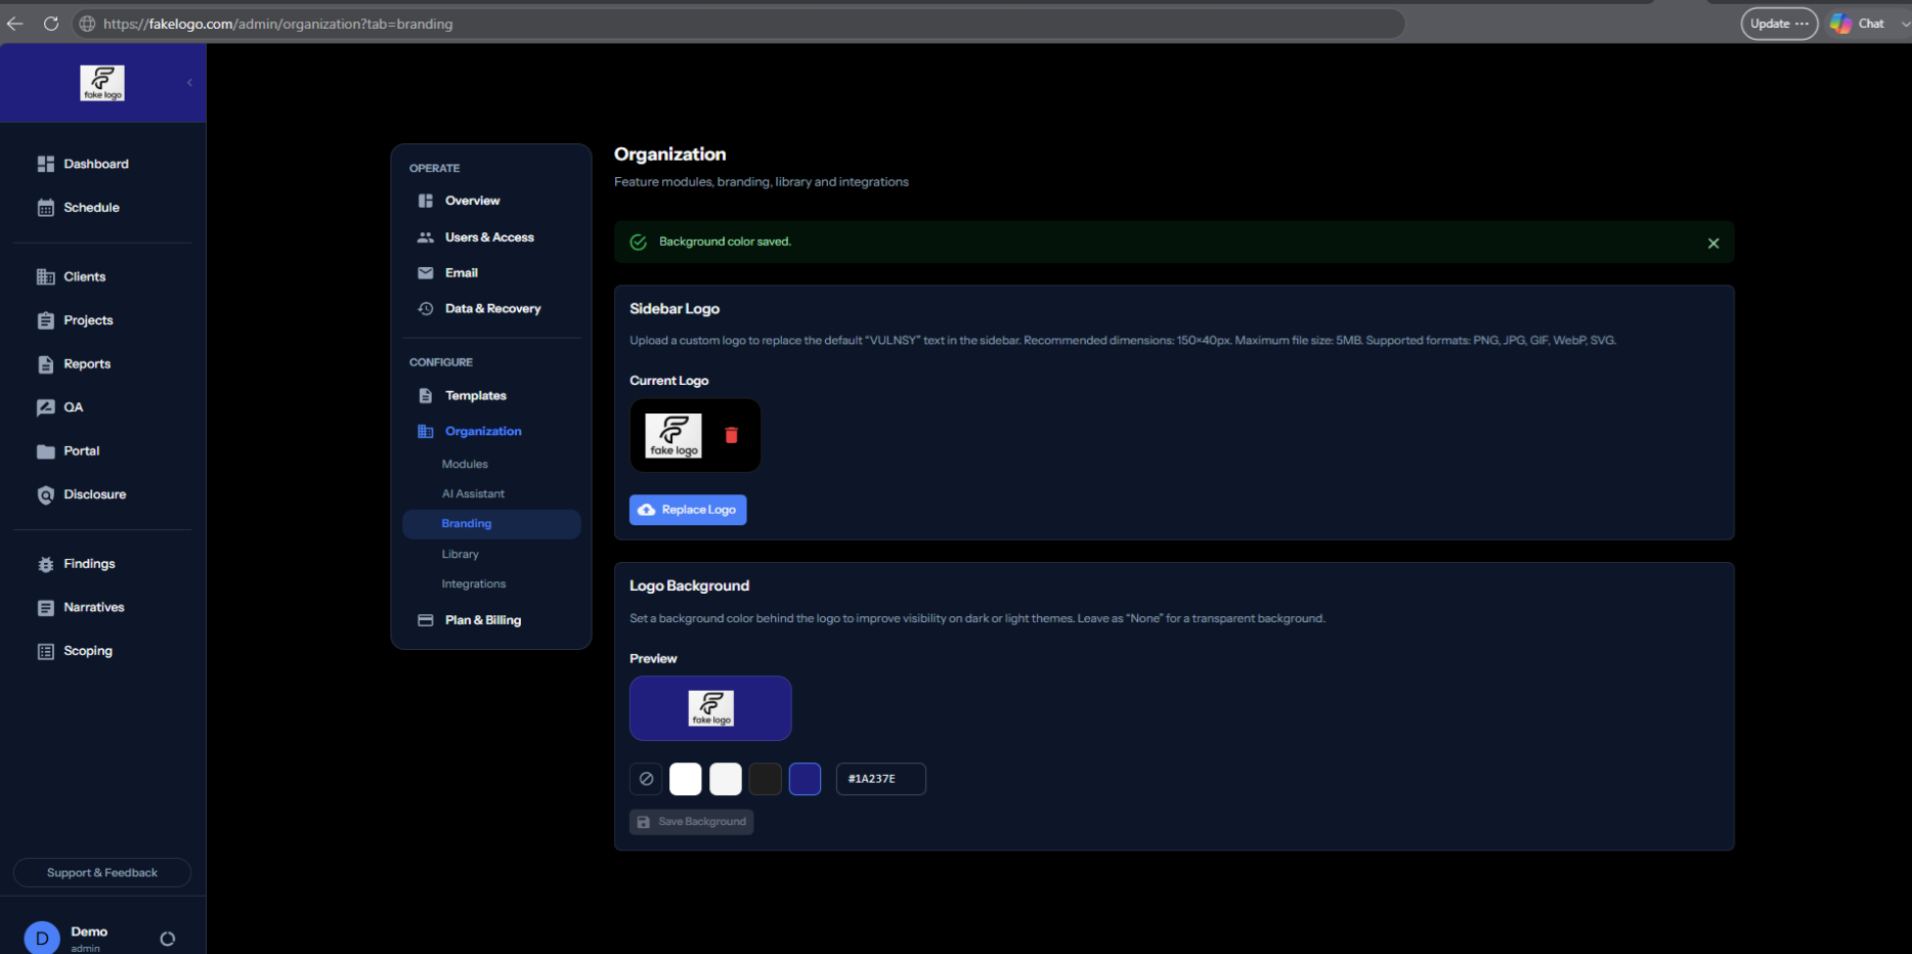This screenshot has width=1912, height=954.
Task: Open the Modules sub-tab
Action: [x=465, y=464]
